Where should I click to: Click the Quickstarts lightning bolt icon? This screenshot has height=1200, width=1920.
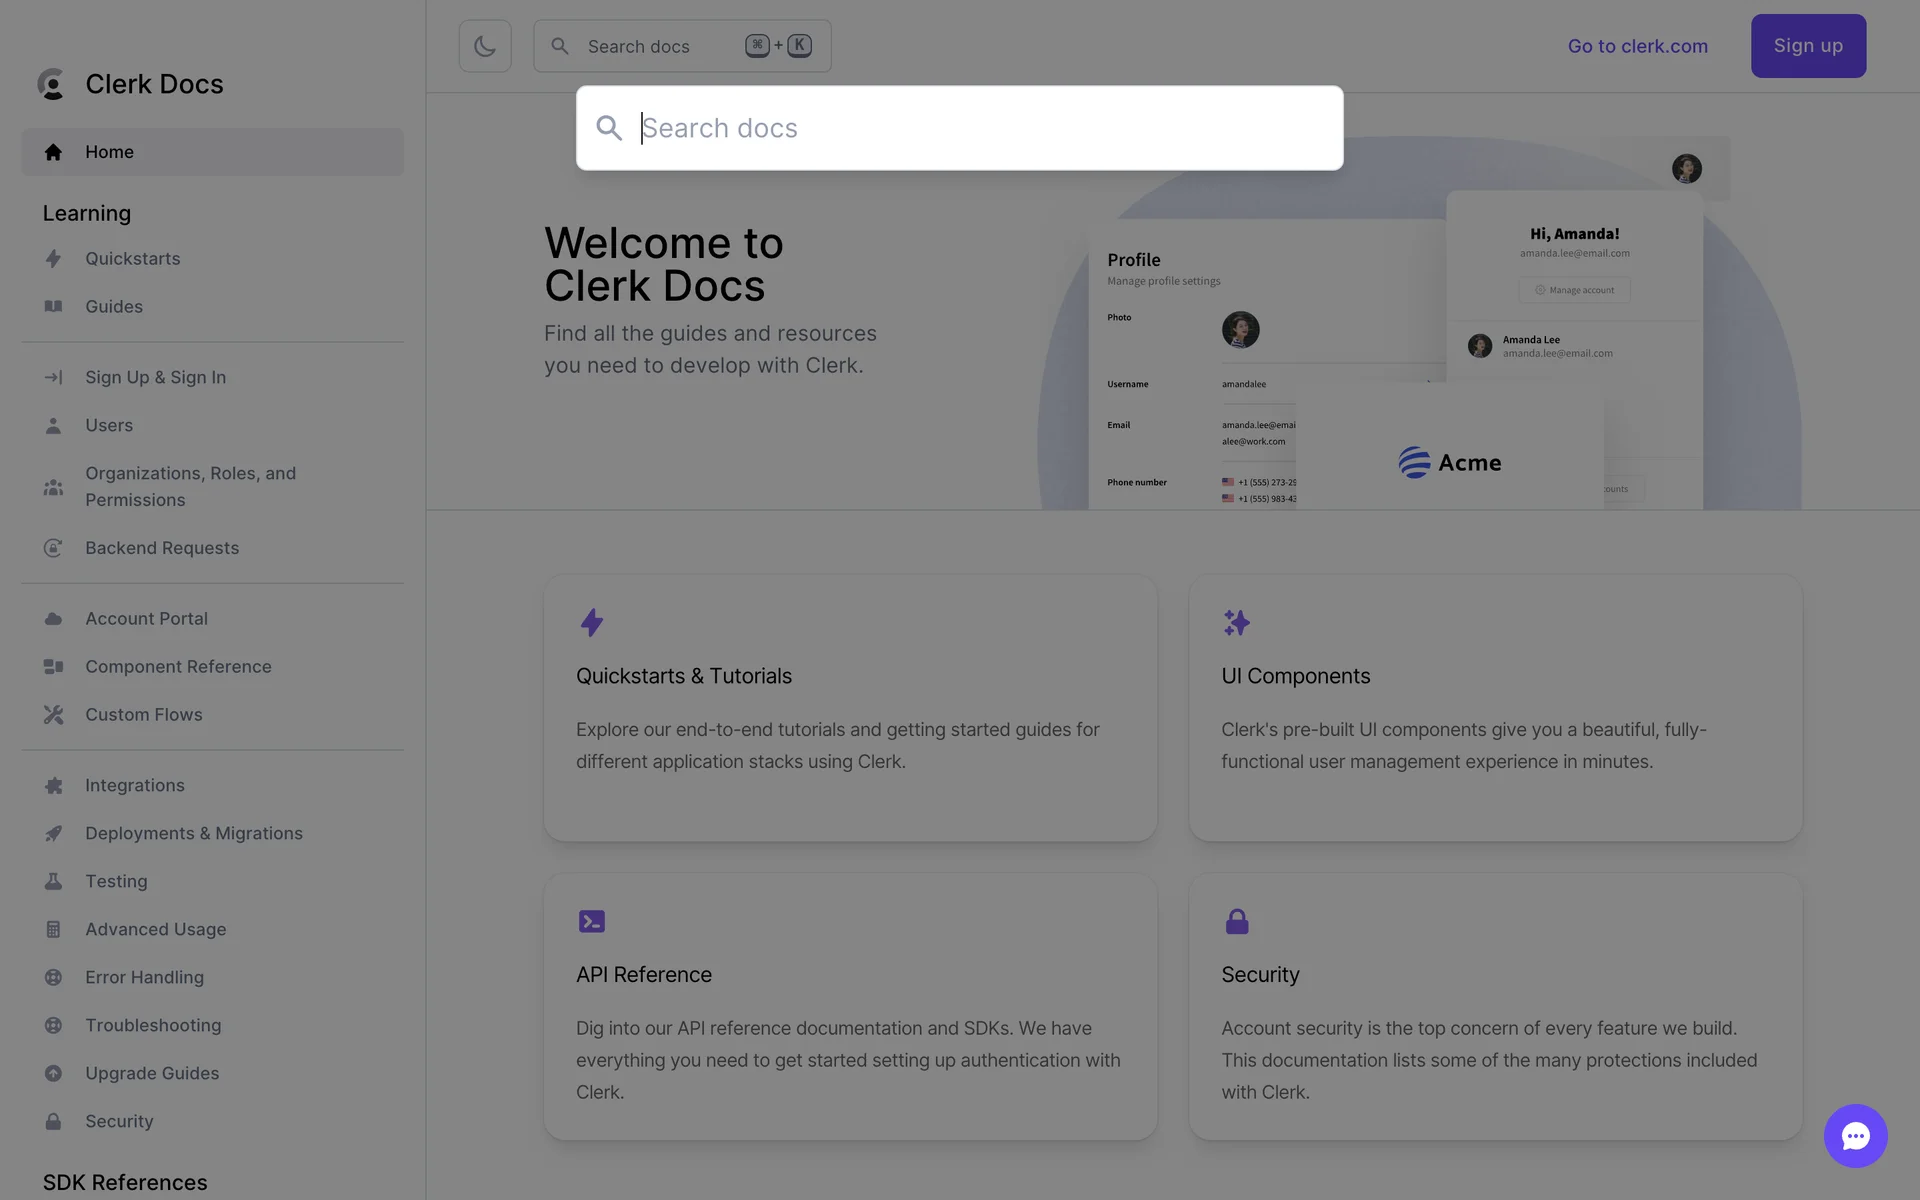click(x=53, y=259)
